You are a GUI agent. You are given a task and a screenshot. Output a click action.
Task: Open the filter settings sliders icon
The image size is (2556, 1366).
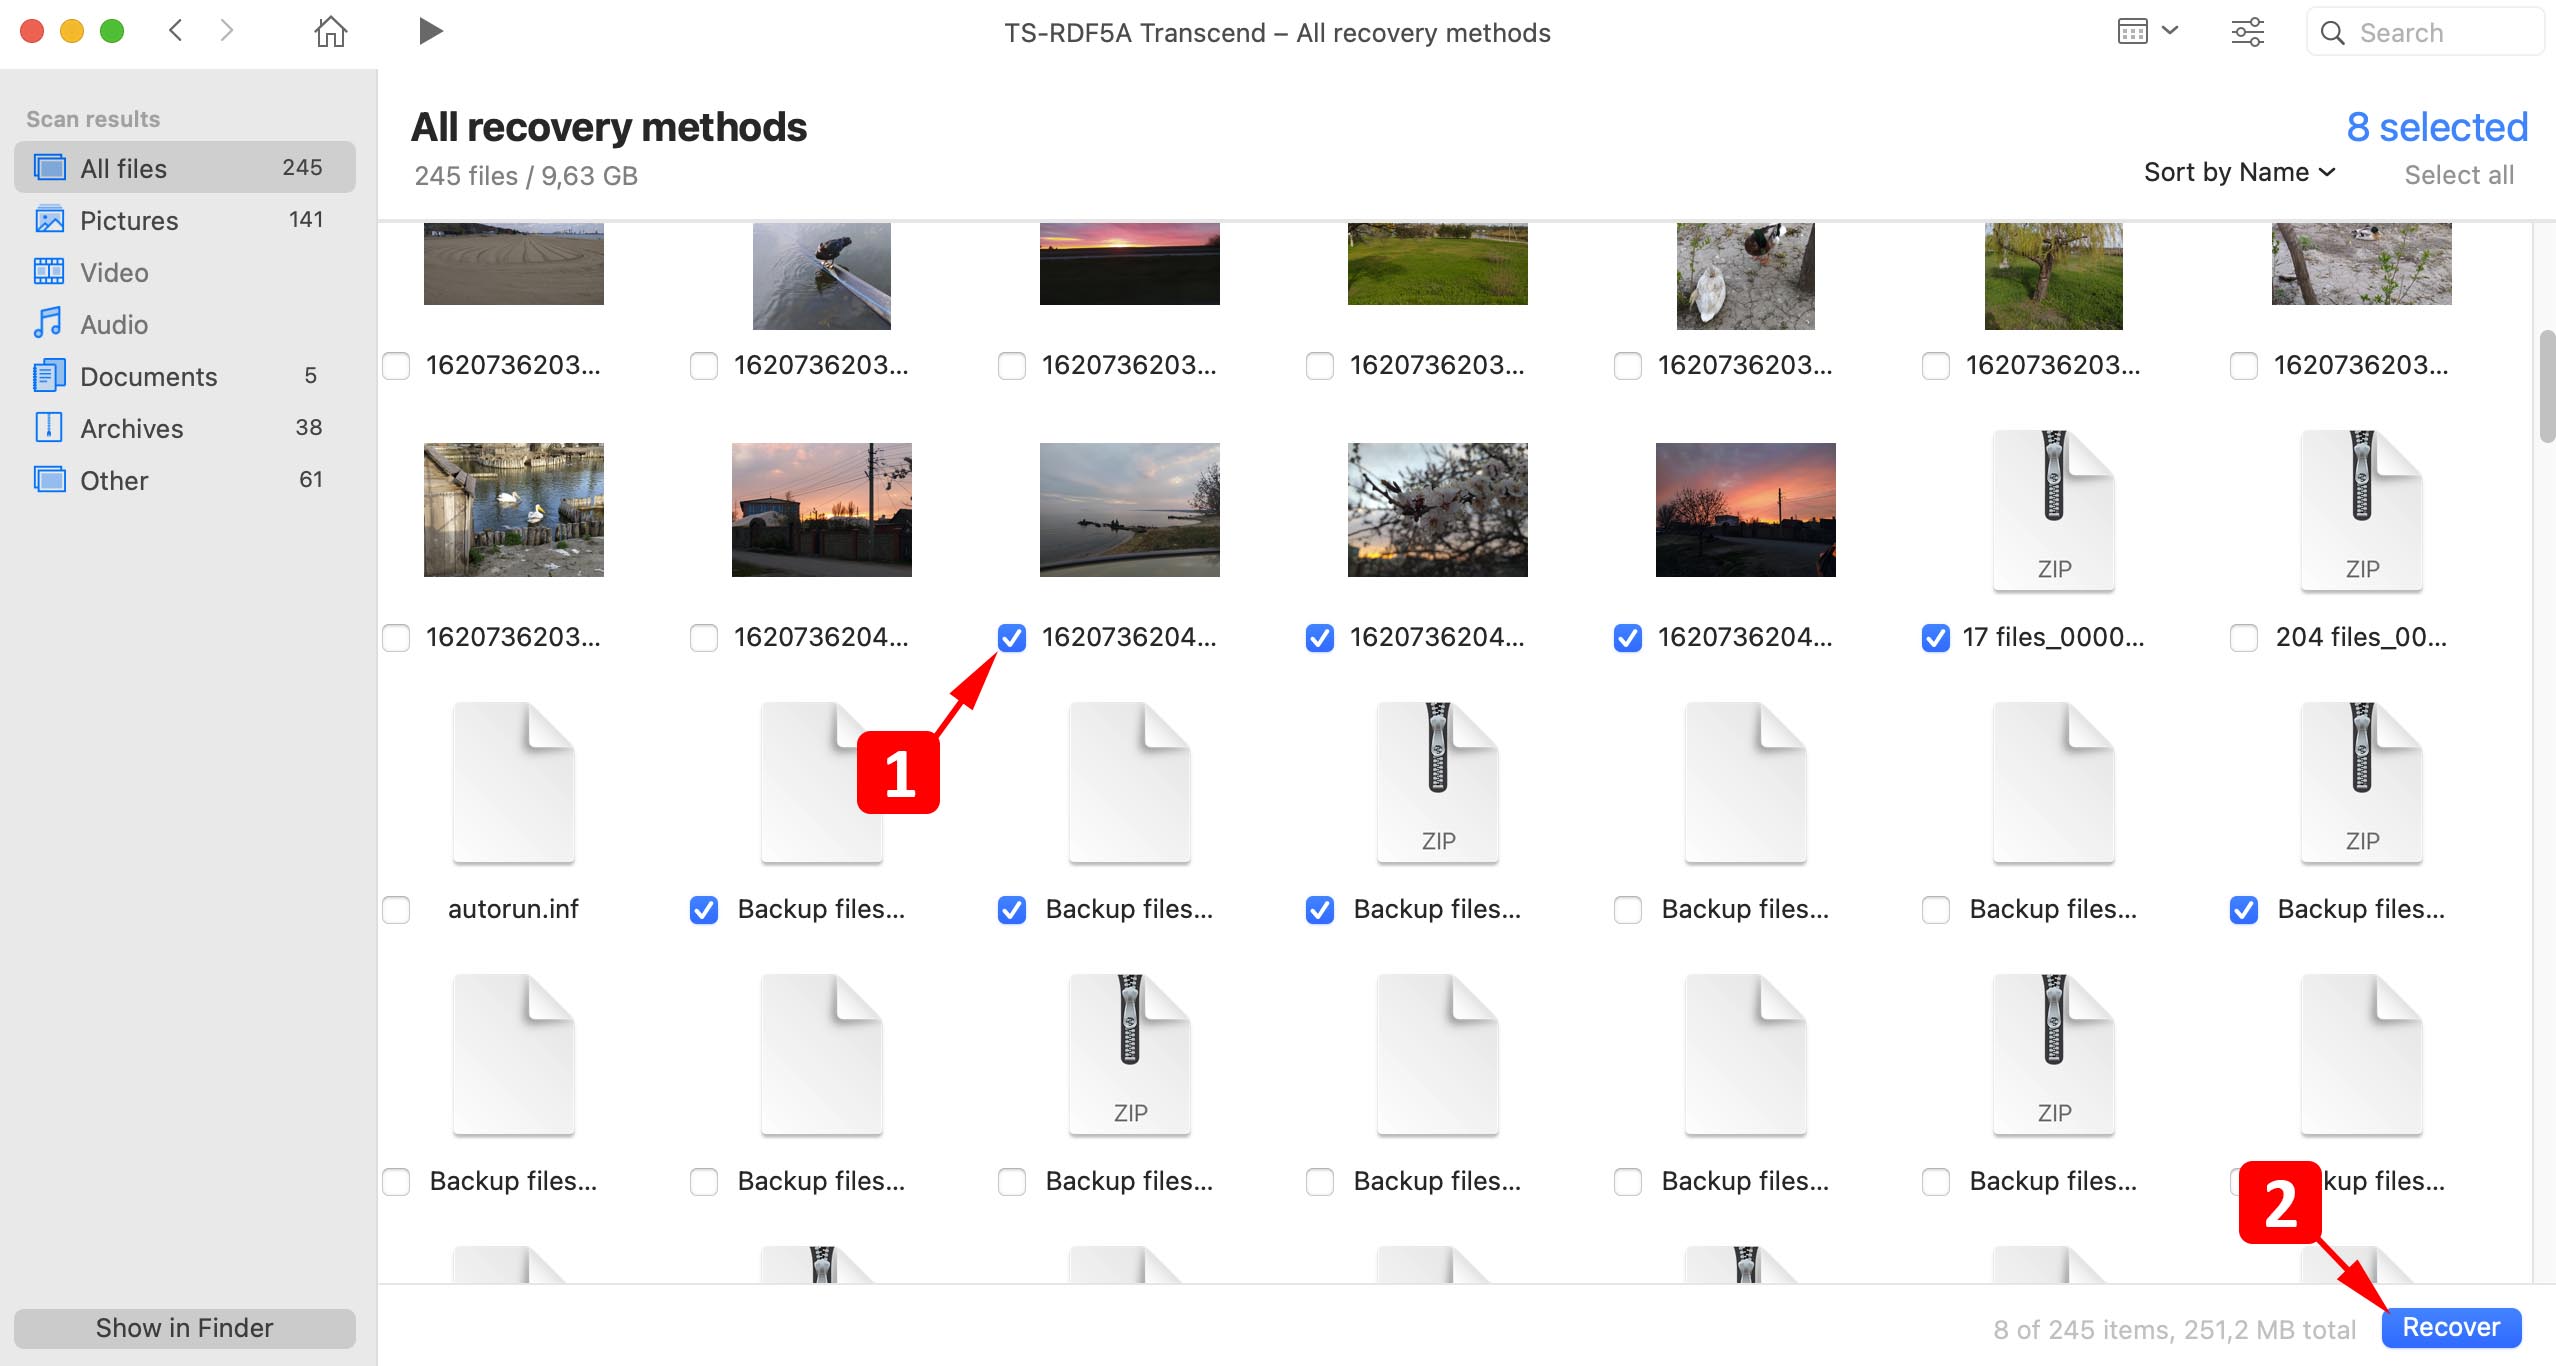(2247, 32)
